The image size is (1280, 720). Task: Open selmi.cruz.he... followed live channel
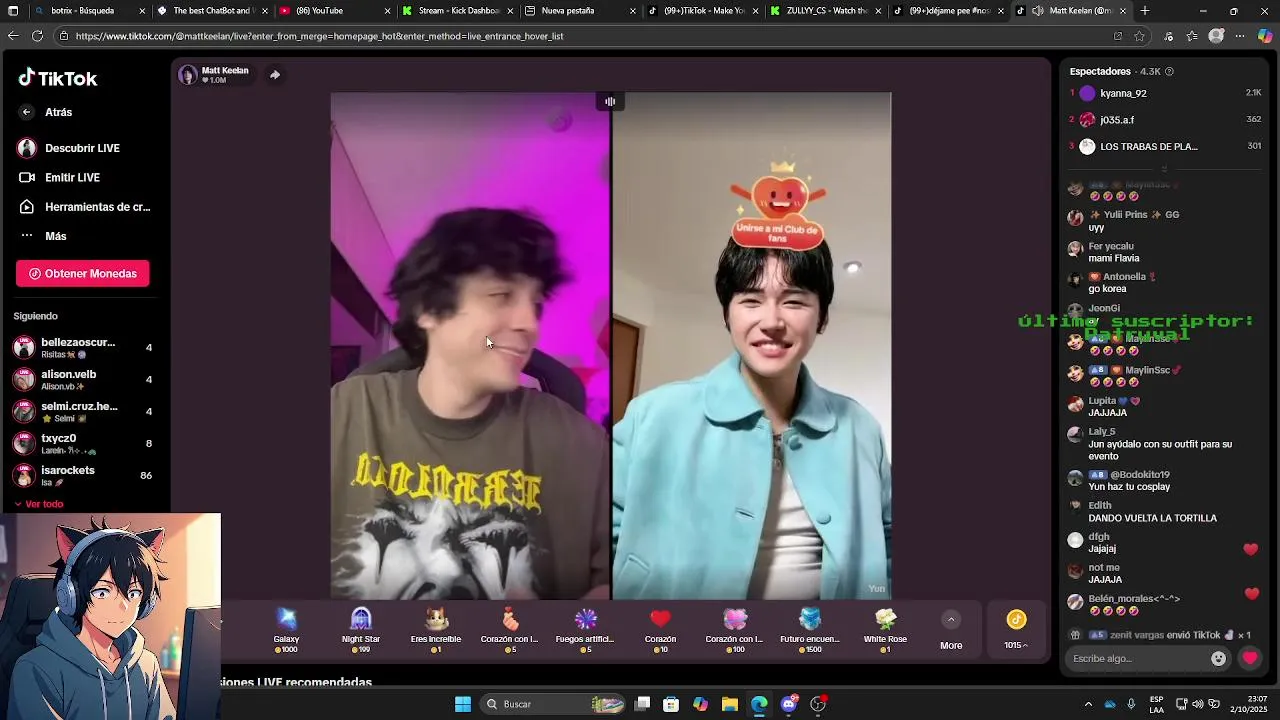click(x=82, y=411)
